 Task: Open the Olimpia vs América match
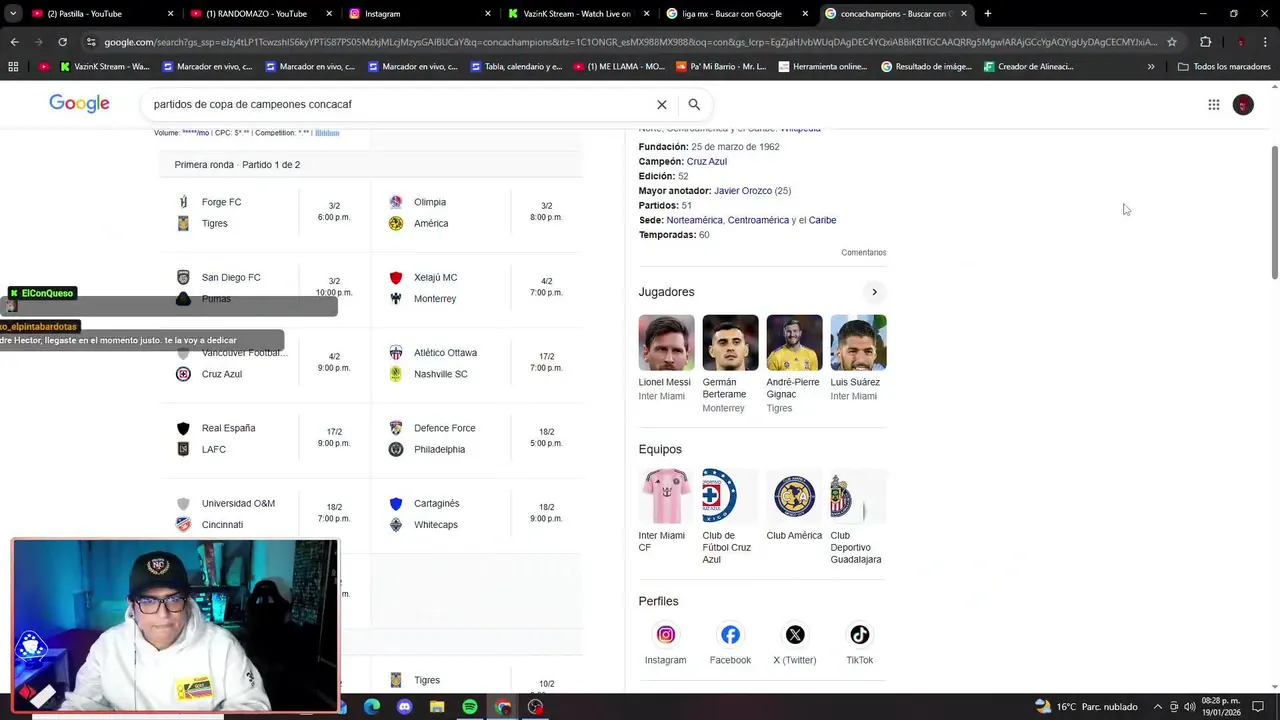point(476,213)
